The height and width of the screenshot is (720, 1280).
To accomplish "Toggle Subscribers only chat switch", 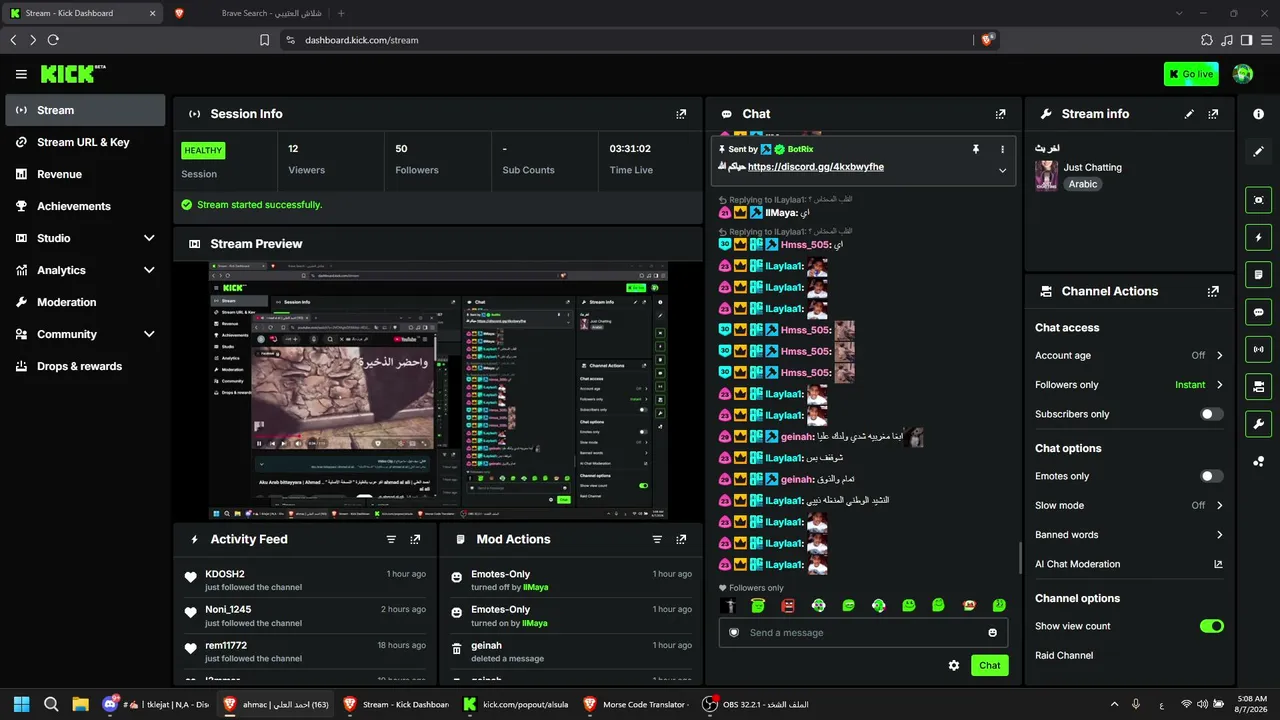I will pyautogui.click(x=1211, y=414).
